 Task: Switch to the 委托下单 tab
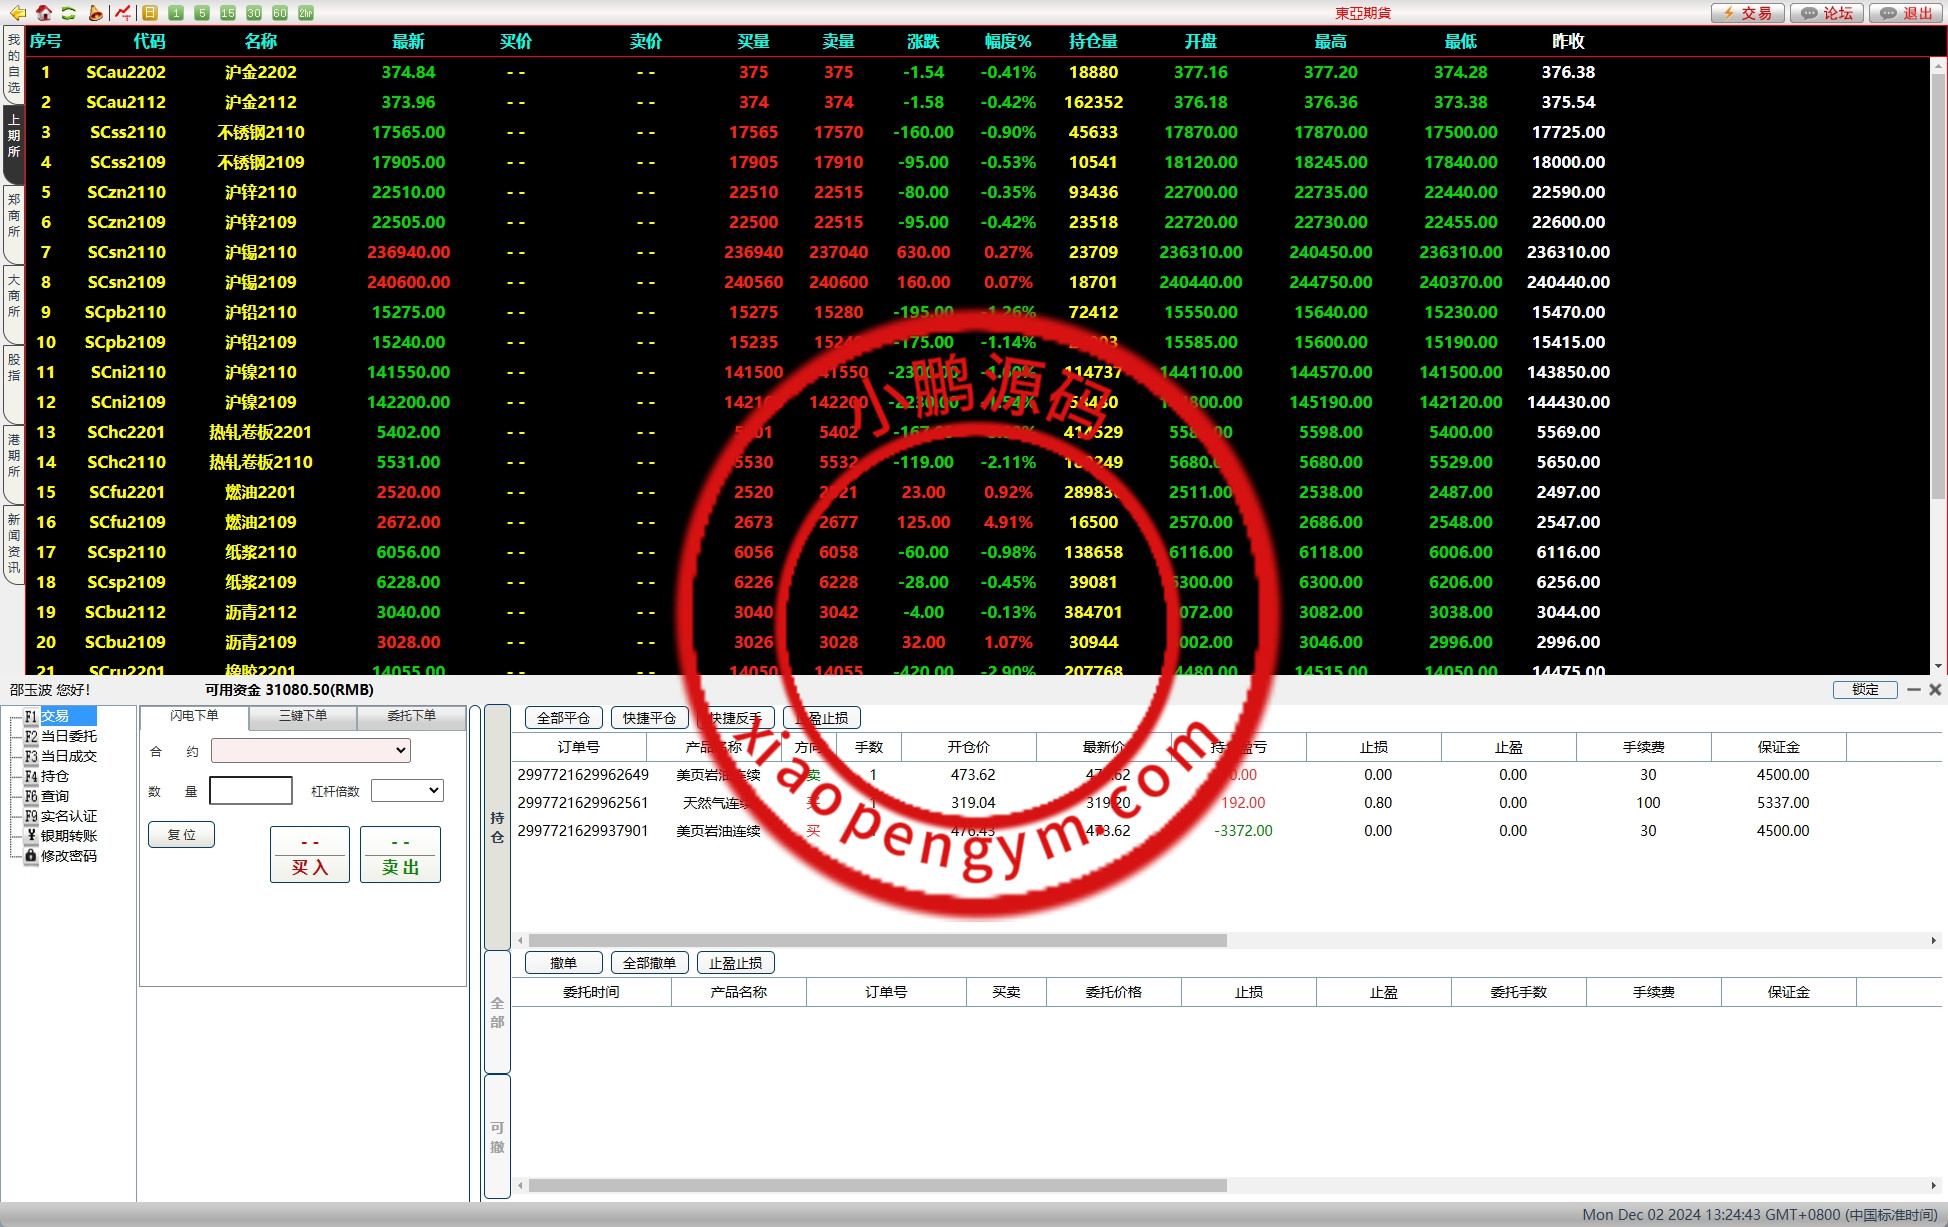tap(412, 716)
